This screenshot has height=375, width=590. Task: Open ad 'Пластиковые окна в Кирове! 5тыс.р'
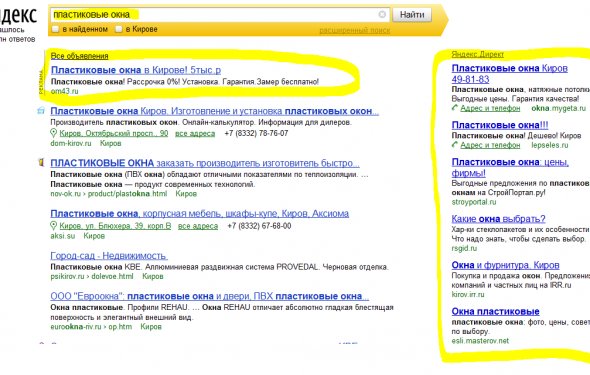(136, 70)
